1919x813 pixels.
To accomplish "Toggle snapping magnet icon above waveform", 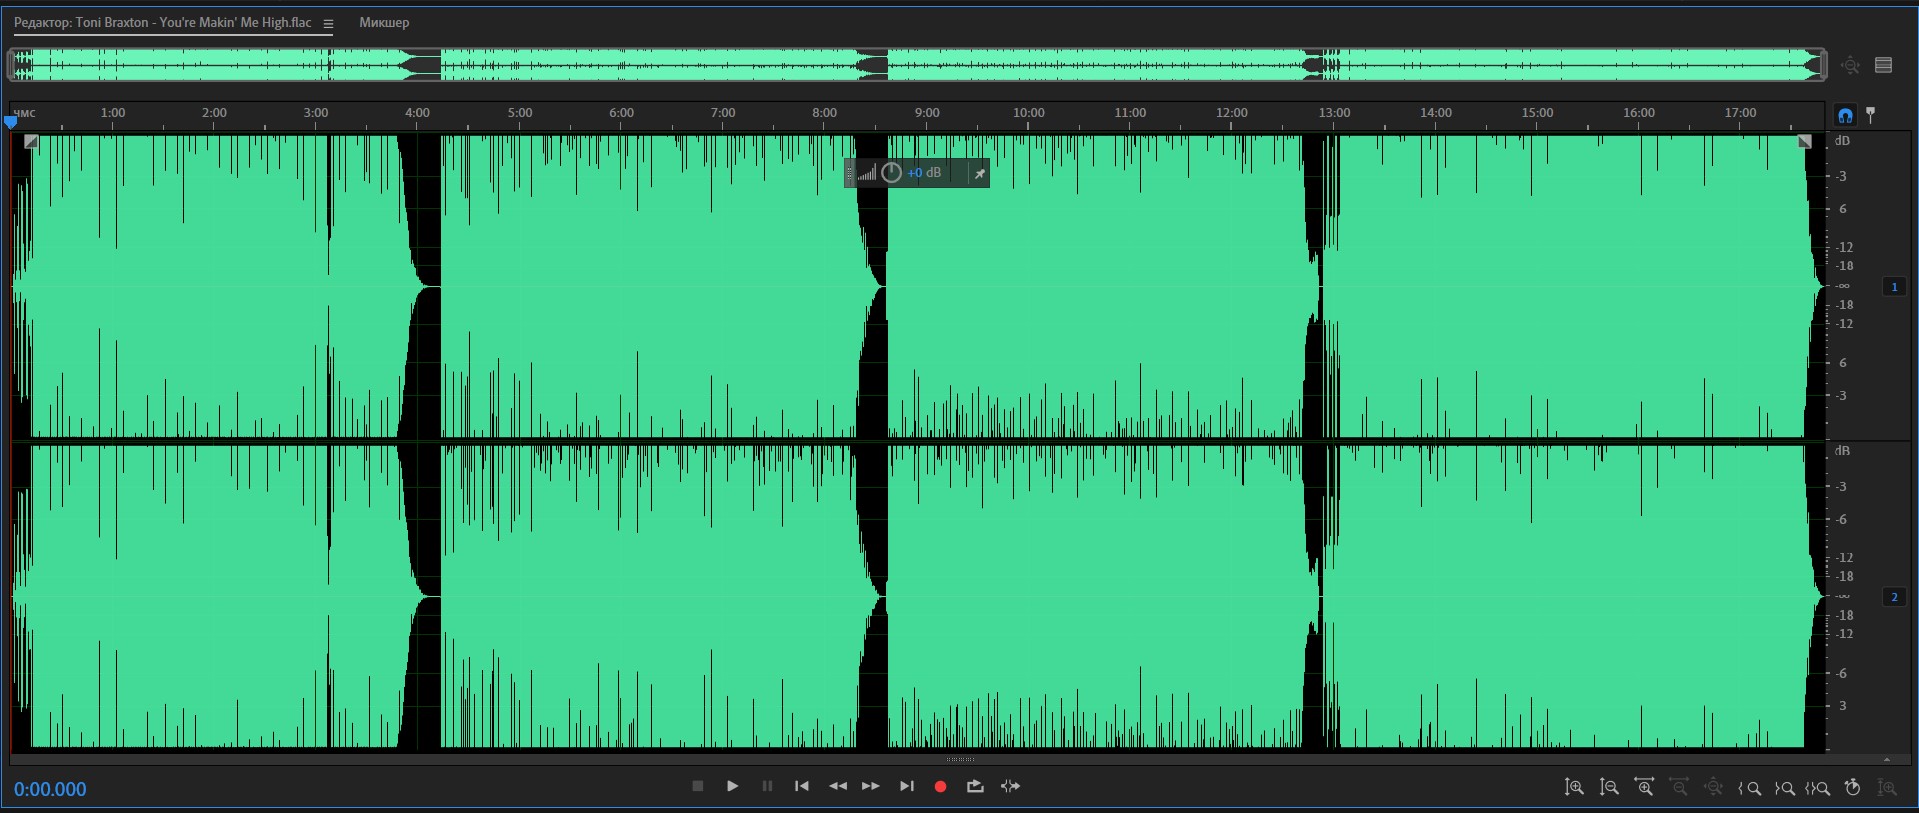I will coord(1845,115).
